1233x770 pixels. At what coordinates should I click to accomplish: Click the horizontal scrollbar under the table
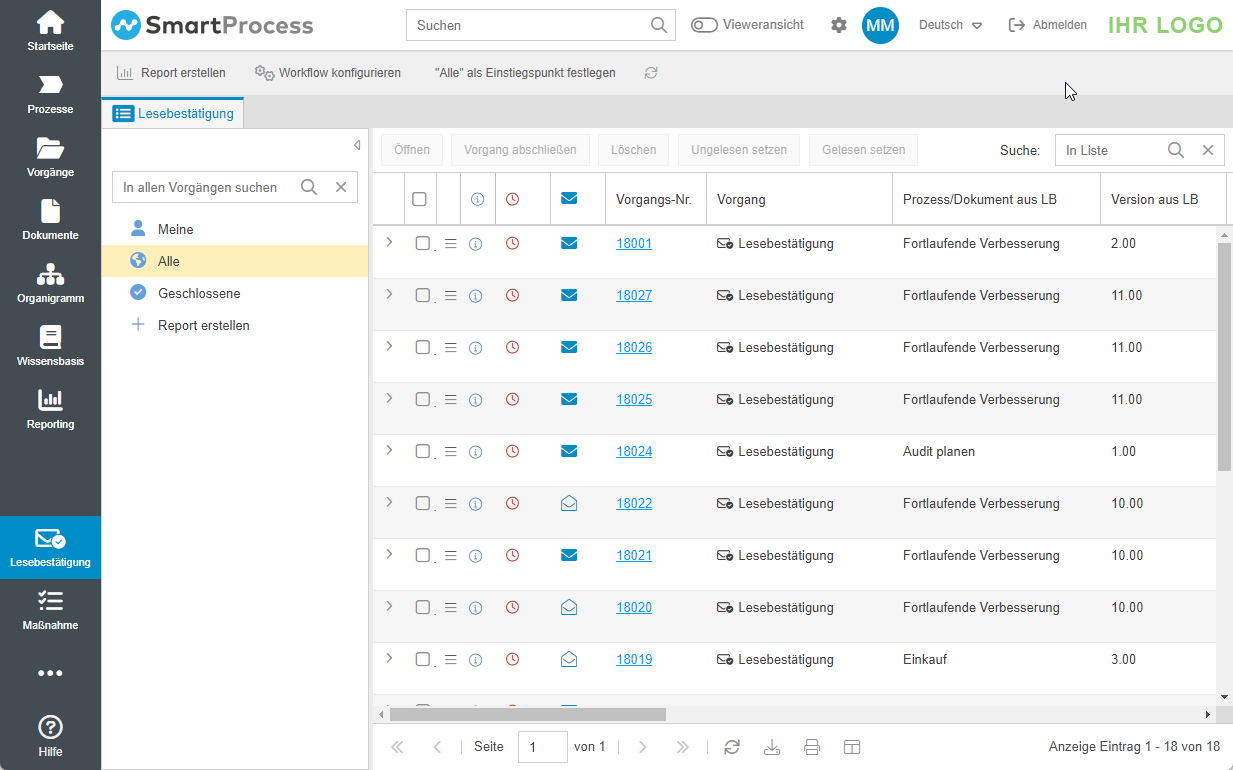click(x=527, y=714)
